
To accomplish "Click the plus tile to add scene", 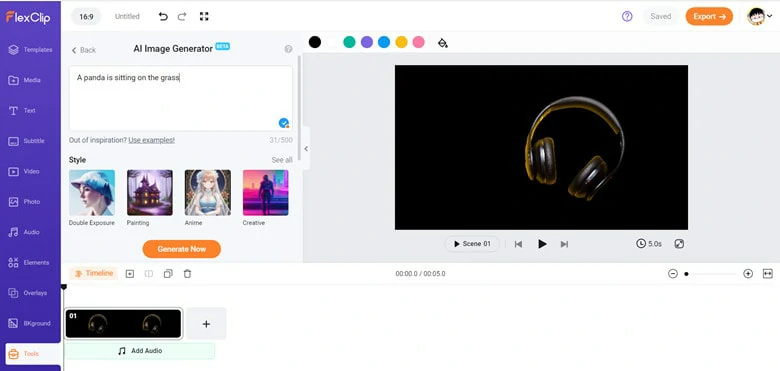I will (206, 324).
